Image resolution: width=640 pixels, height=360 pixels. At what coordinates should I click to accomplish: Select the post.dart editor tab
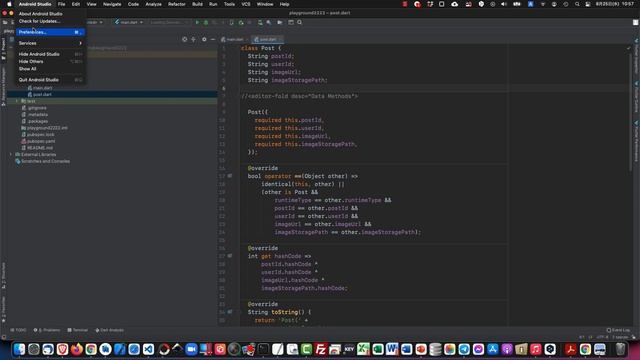click(x=267, y=40)
